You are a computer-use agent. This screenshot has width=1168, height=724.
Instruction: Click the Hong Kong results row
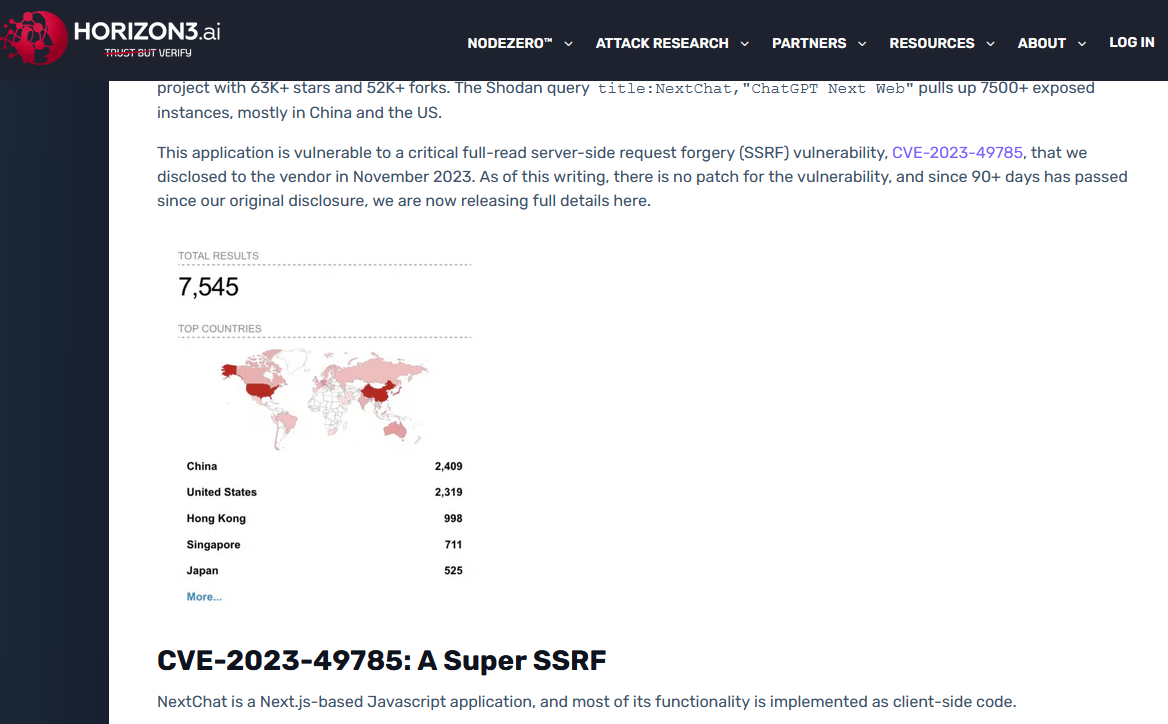pyautogui.click(x=324, y=518)
